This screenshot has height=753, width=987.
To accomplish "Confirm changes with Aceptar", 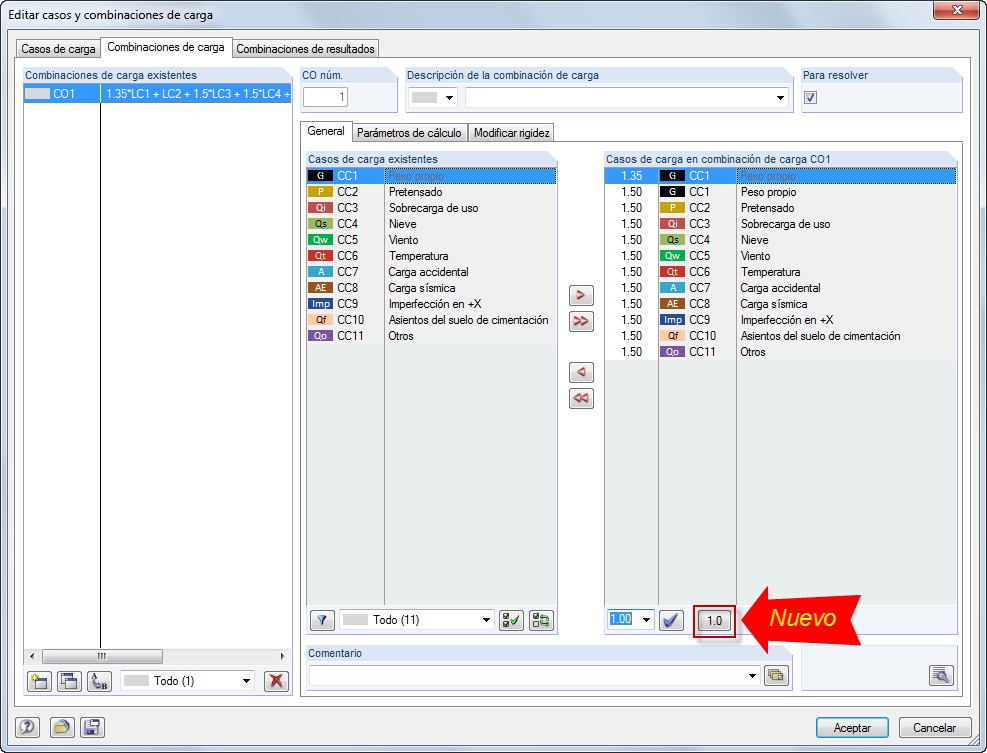I will (x=851, y=727).
